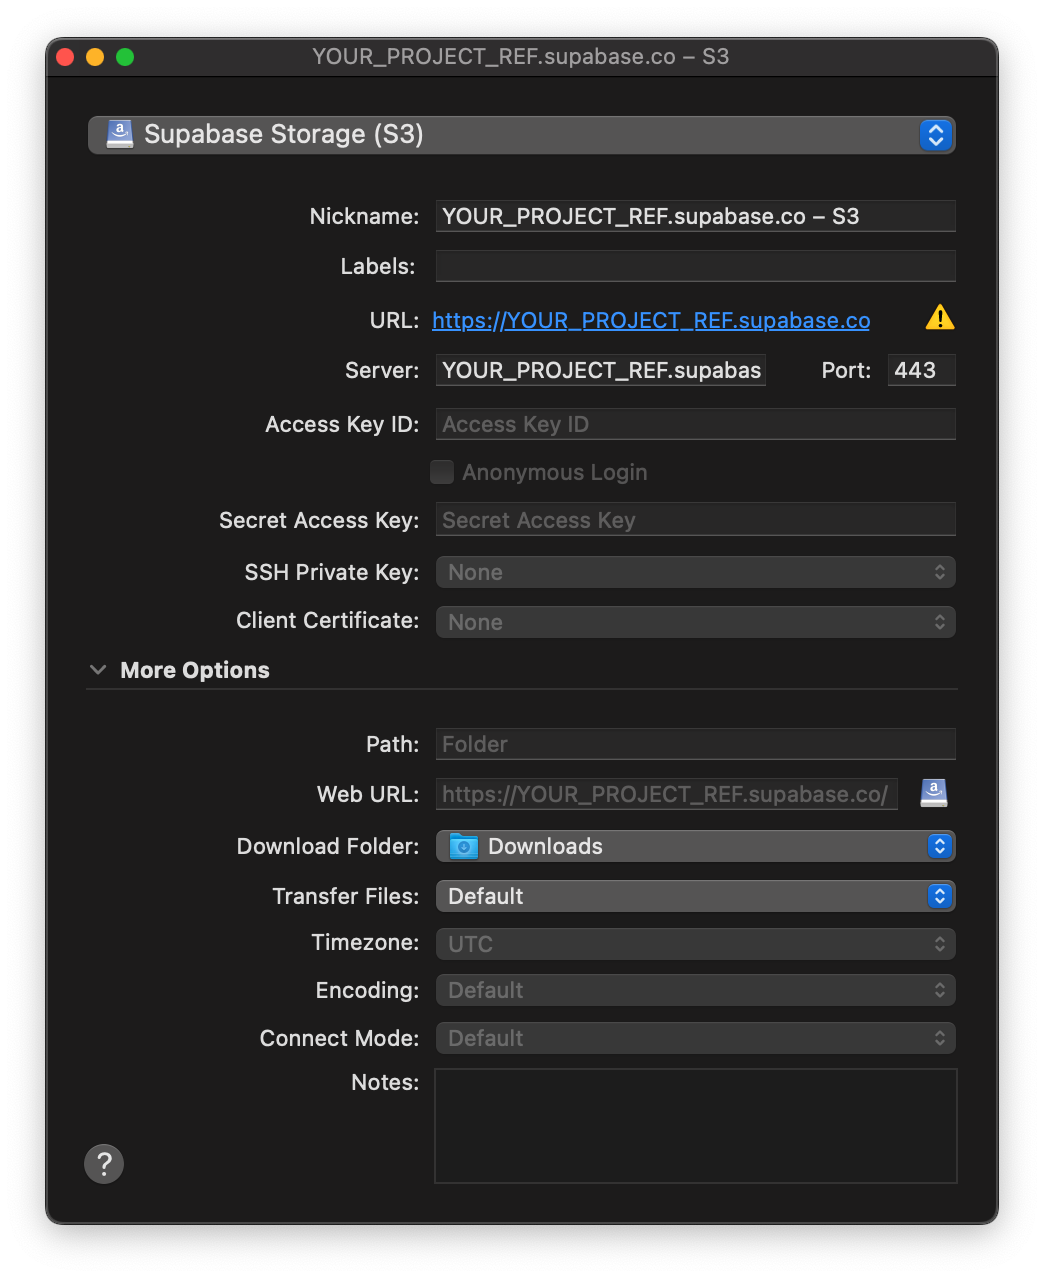Open the help question mark button
Viewport: 1044px width, 1278px height.
click(x=104, y=1164)
